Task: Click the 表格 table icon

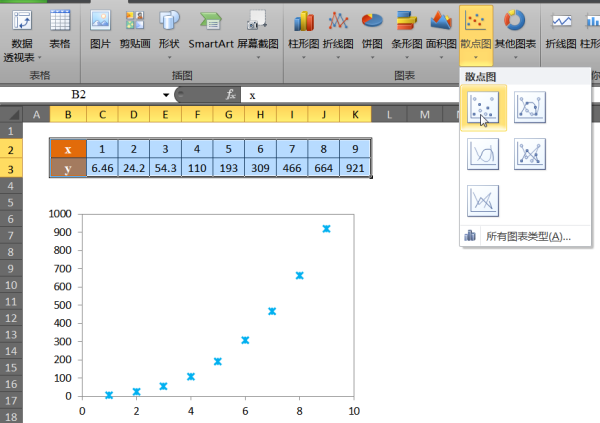Action: [x=60, y=30]
